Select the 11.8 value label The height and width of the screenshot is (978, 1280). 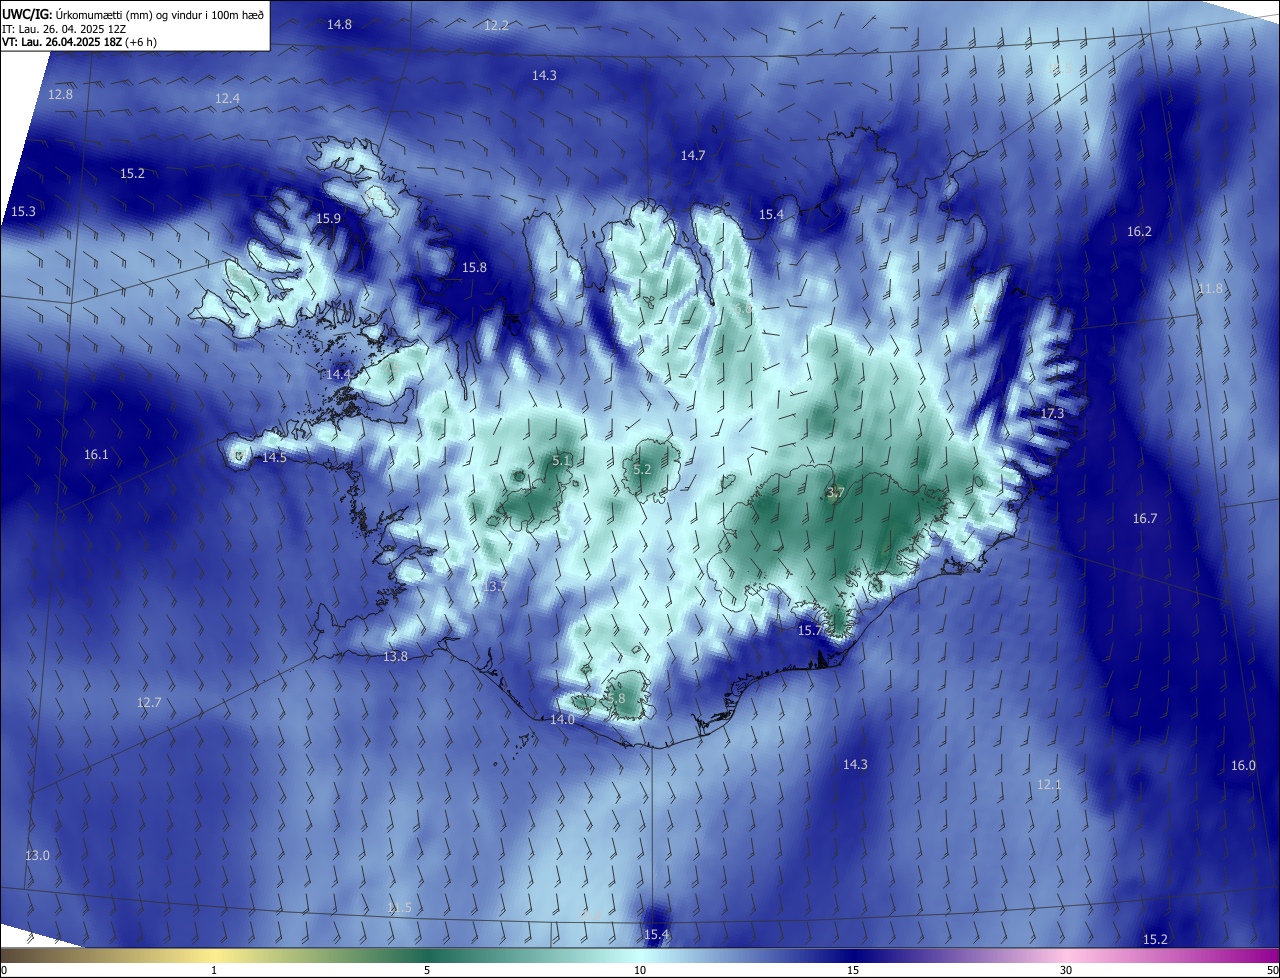[1210, 288]
